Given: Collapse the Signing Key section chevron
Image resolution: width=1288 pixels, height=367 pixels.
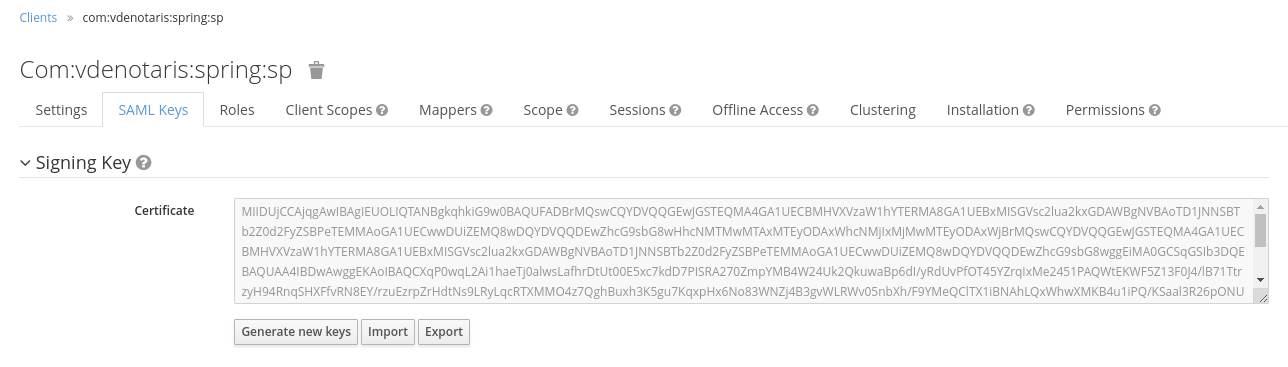Looking at the screenshot, I should [25, 163].
